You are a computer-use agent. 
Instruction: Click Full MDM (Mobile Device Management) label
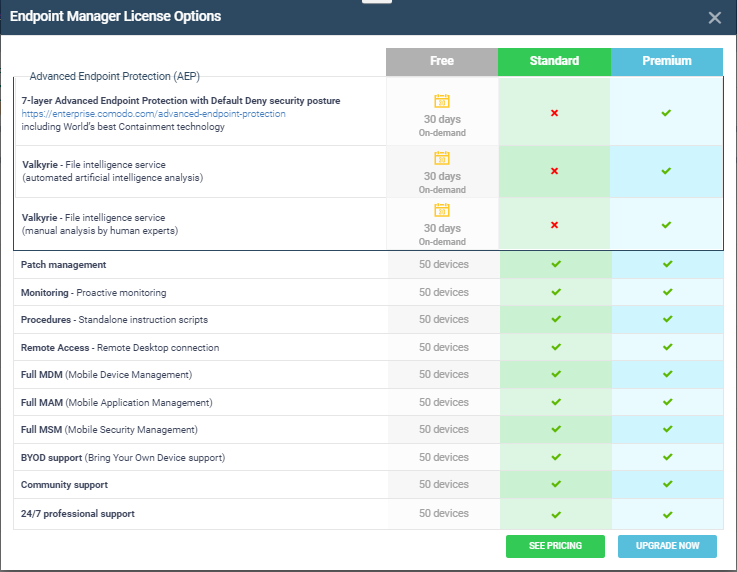pos(106,375)
